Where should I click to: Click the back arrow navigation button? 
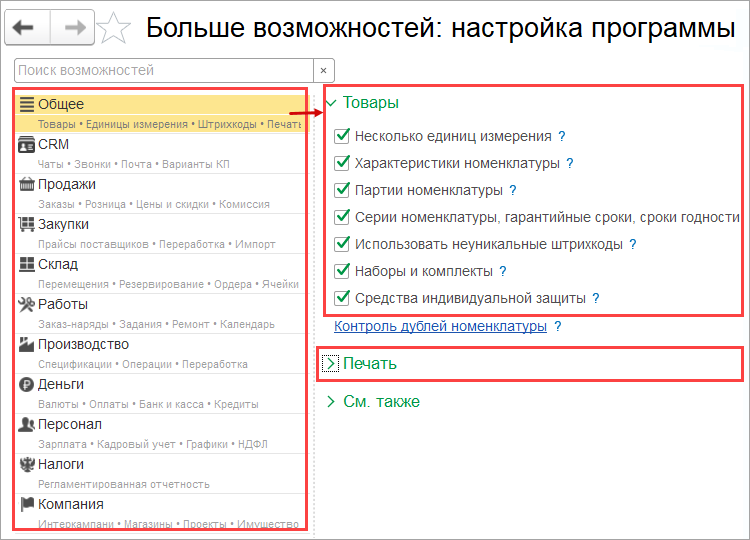point(27,27)
